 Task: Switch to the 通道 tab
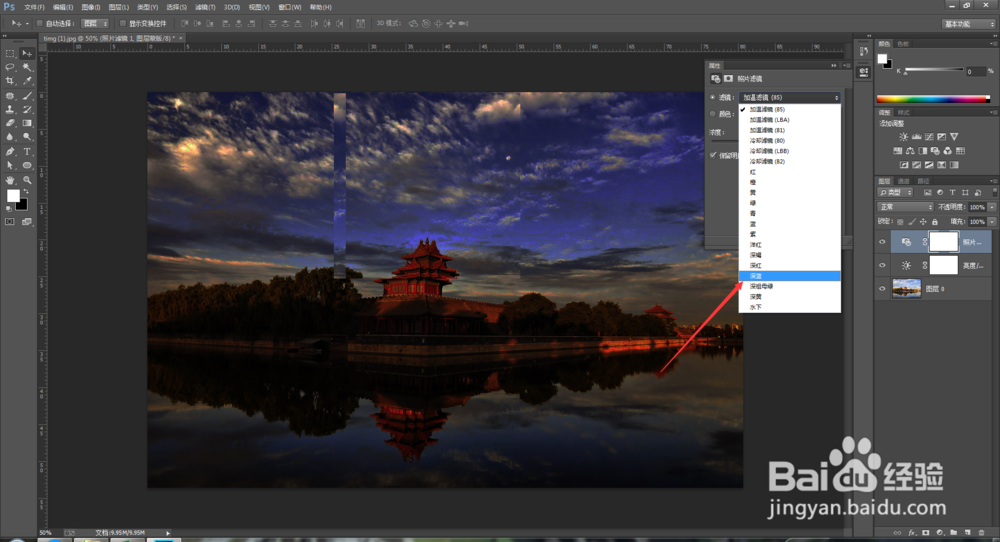(904, 181)
